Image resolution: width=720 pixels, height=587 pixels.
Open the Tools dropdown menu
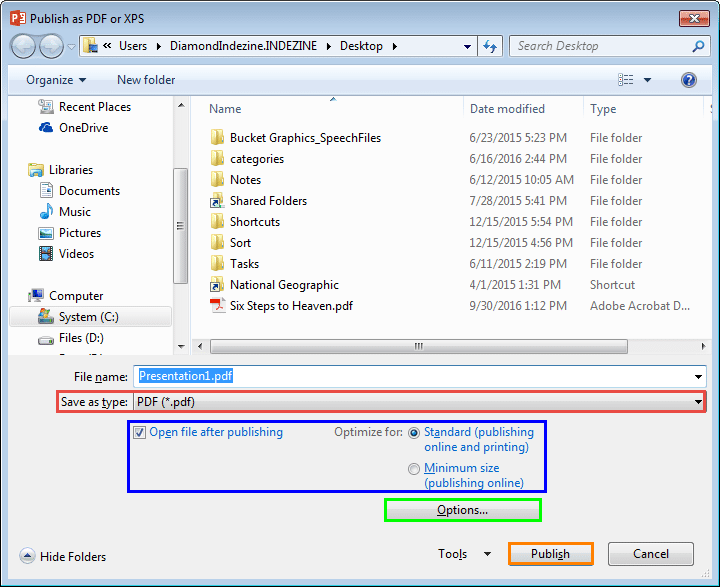[x=464, y=554]
